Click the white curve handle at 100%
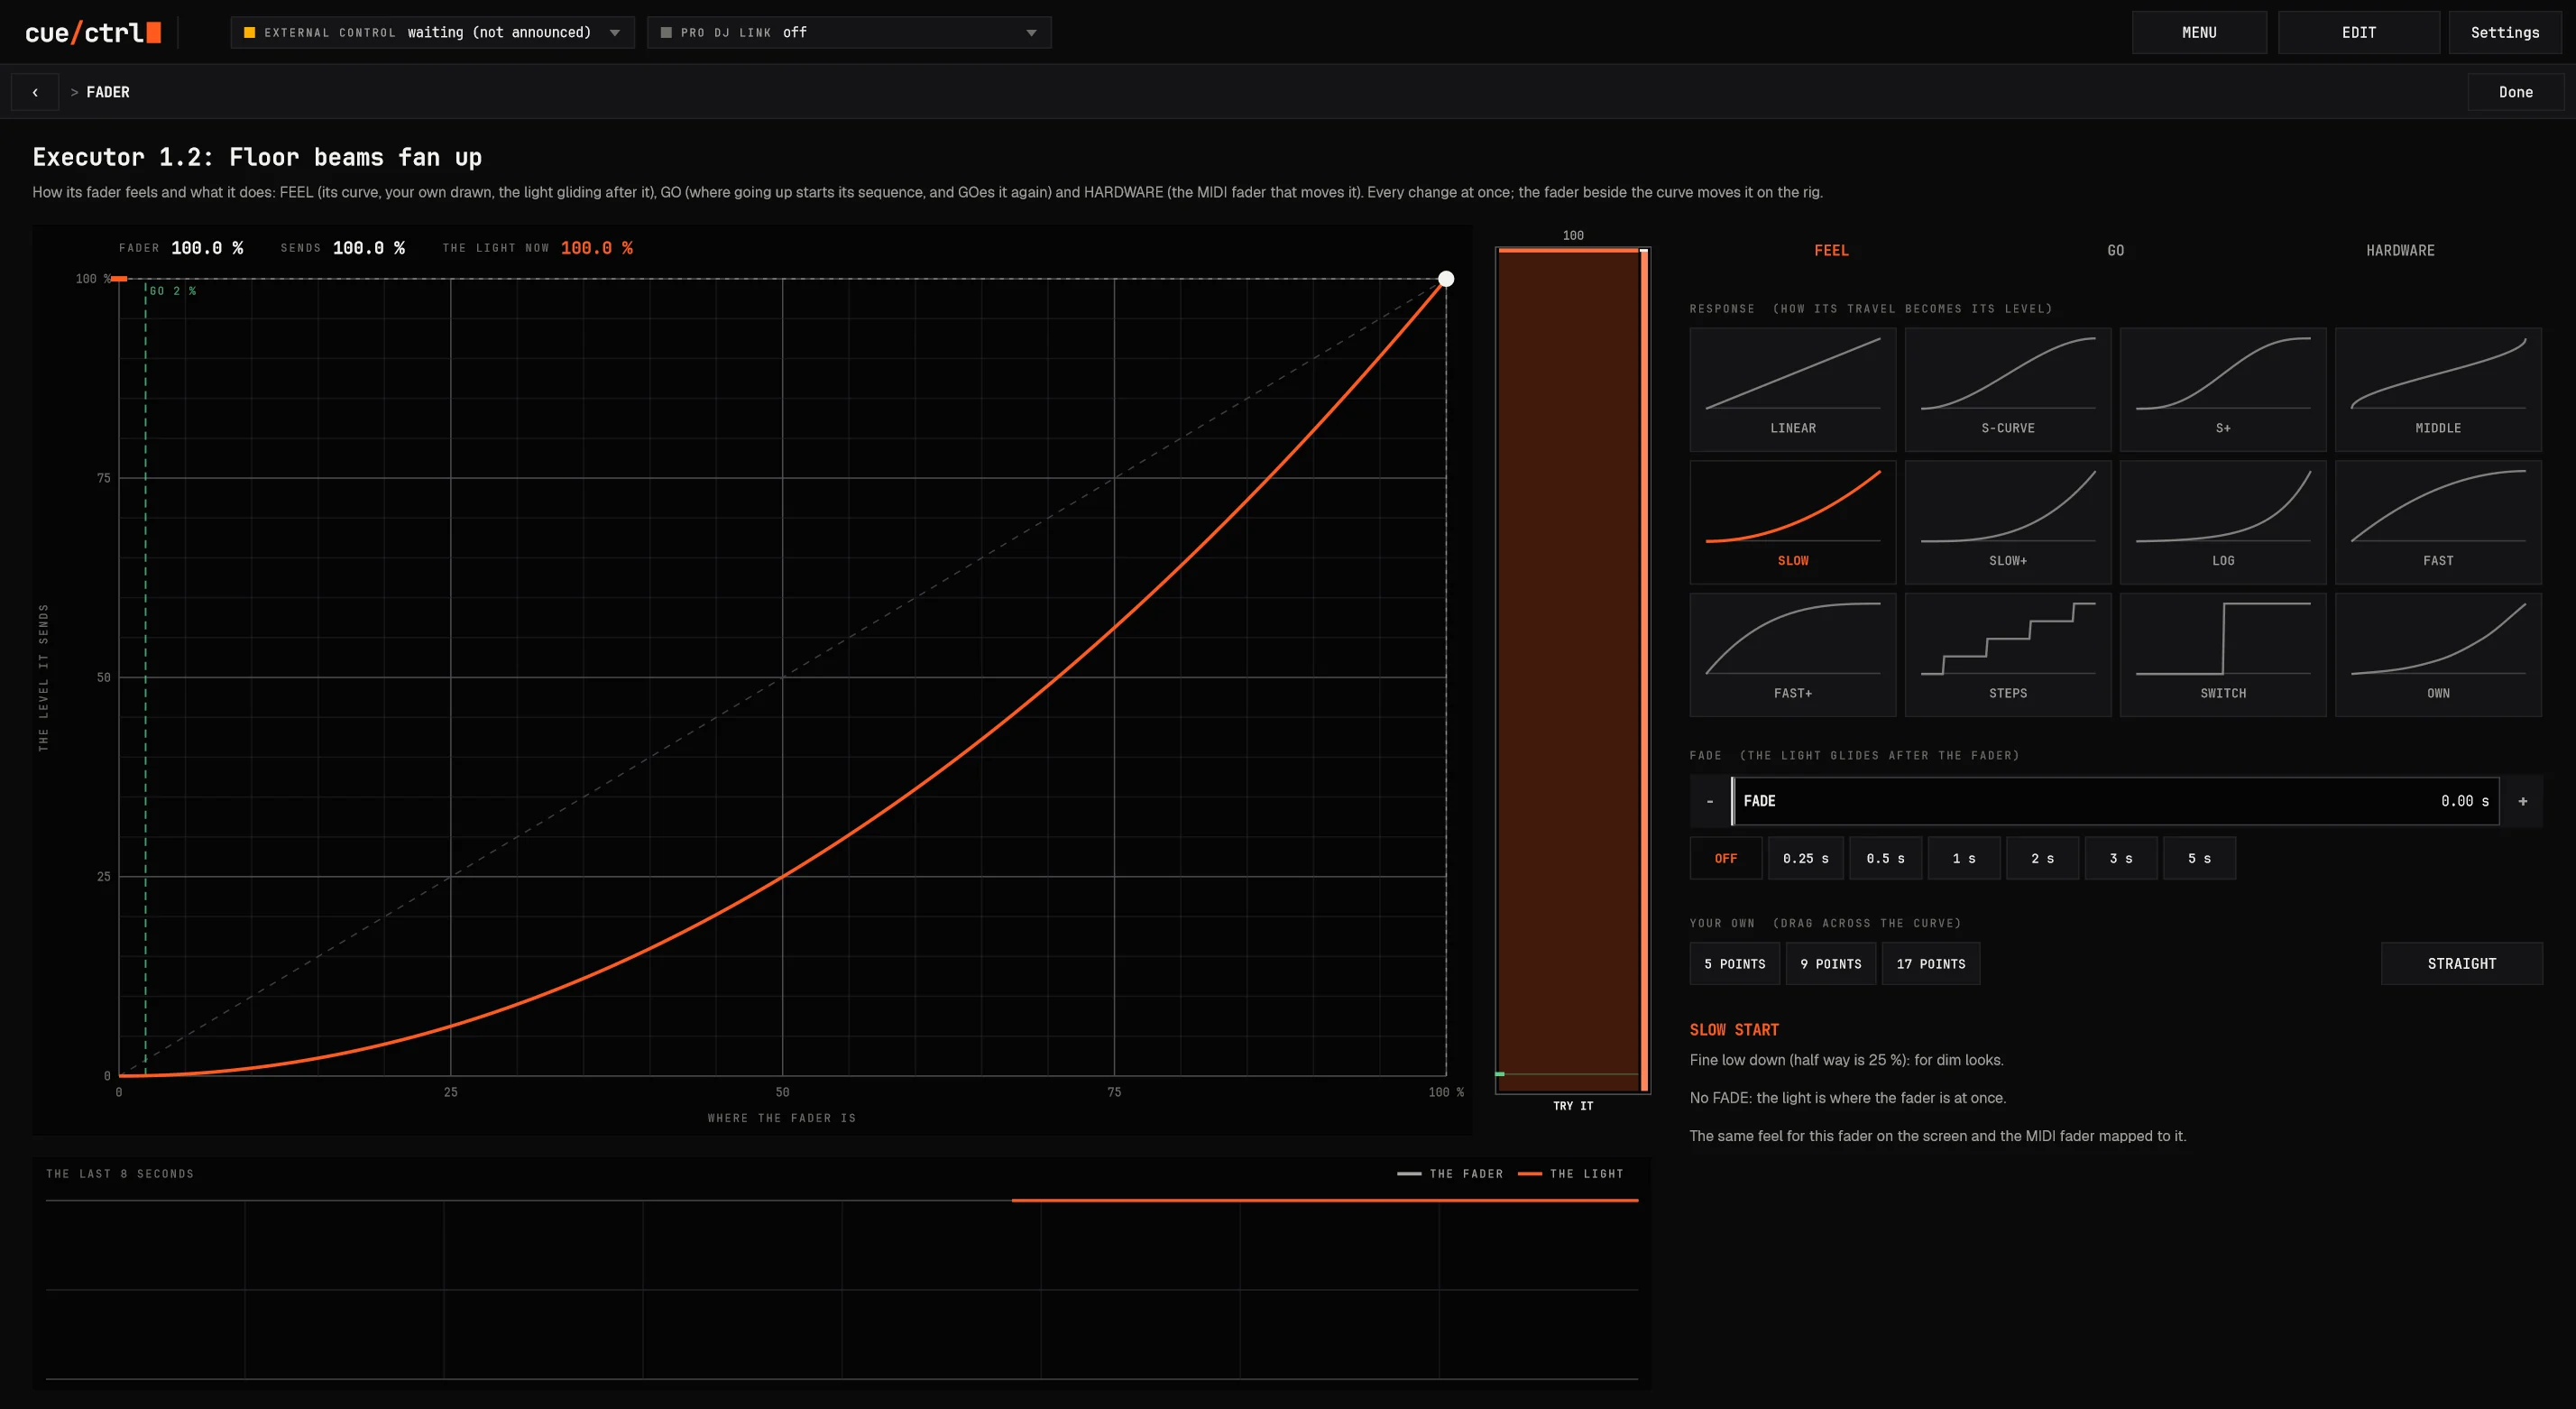This screenshot has height=1409, width=2576. (x=1445, y=279)
